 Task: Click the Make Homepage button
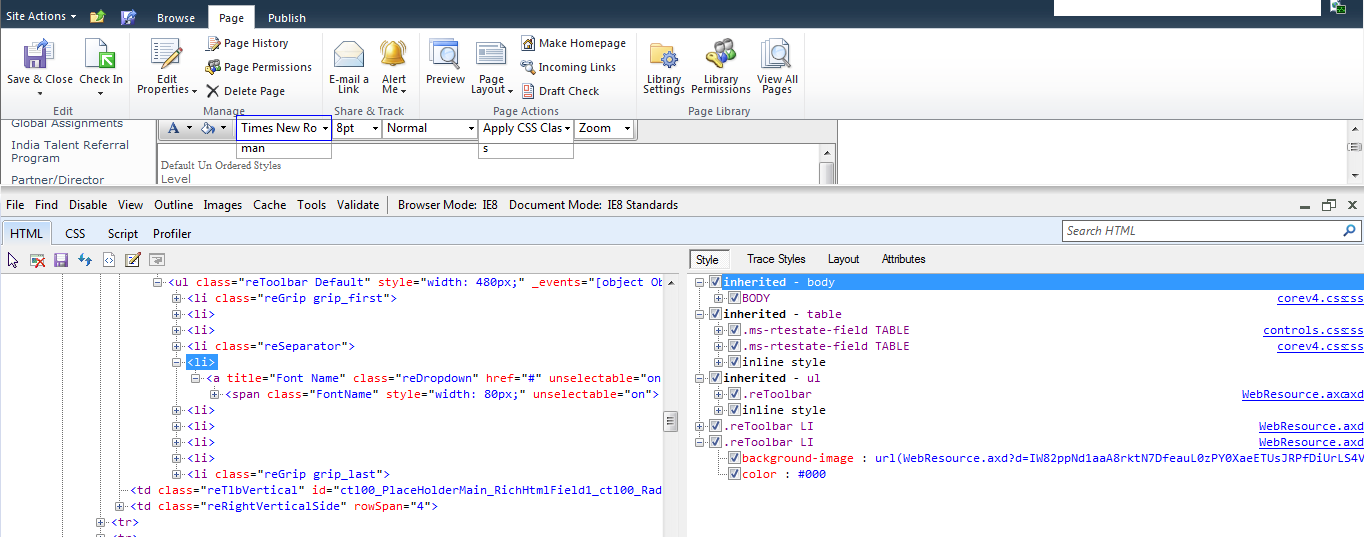pos(573,43)
